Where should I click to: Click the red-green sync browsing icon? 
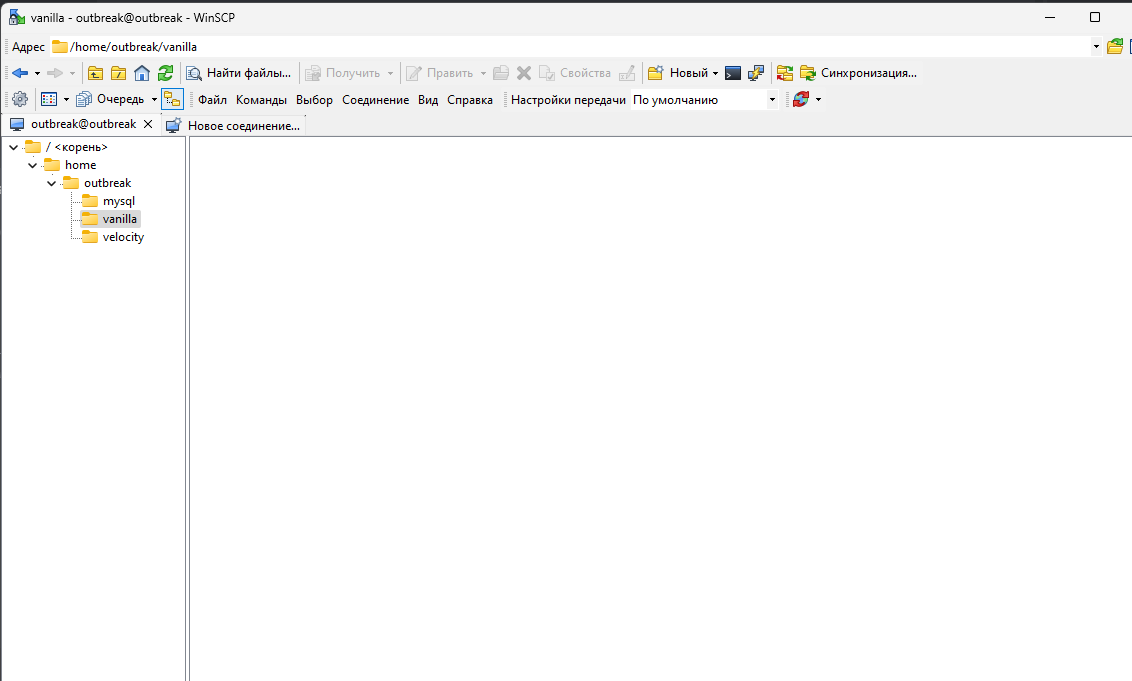click(801, 99)
